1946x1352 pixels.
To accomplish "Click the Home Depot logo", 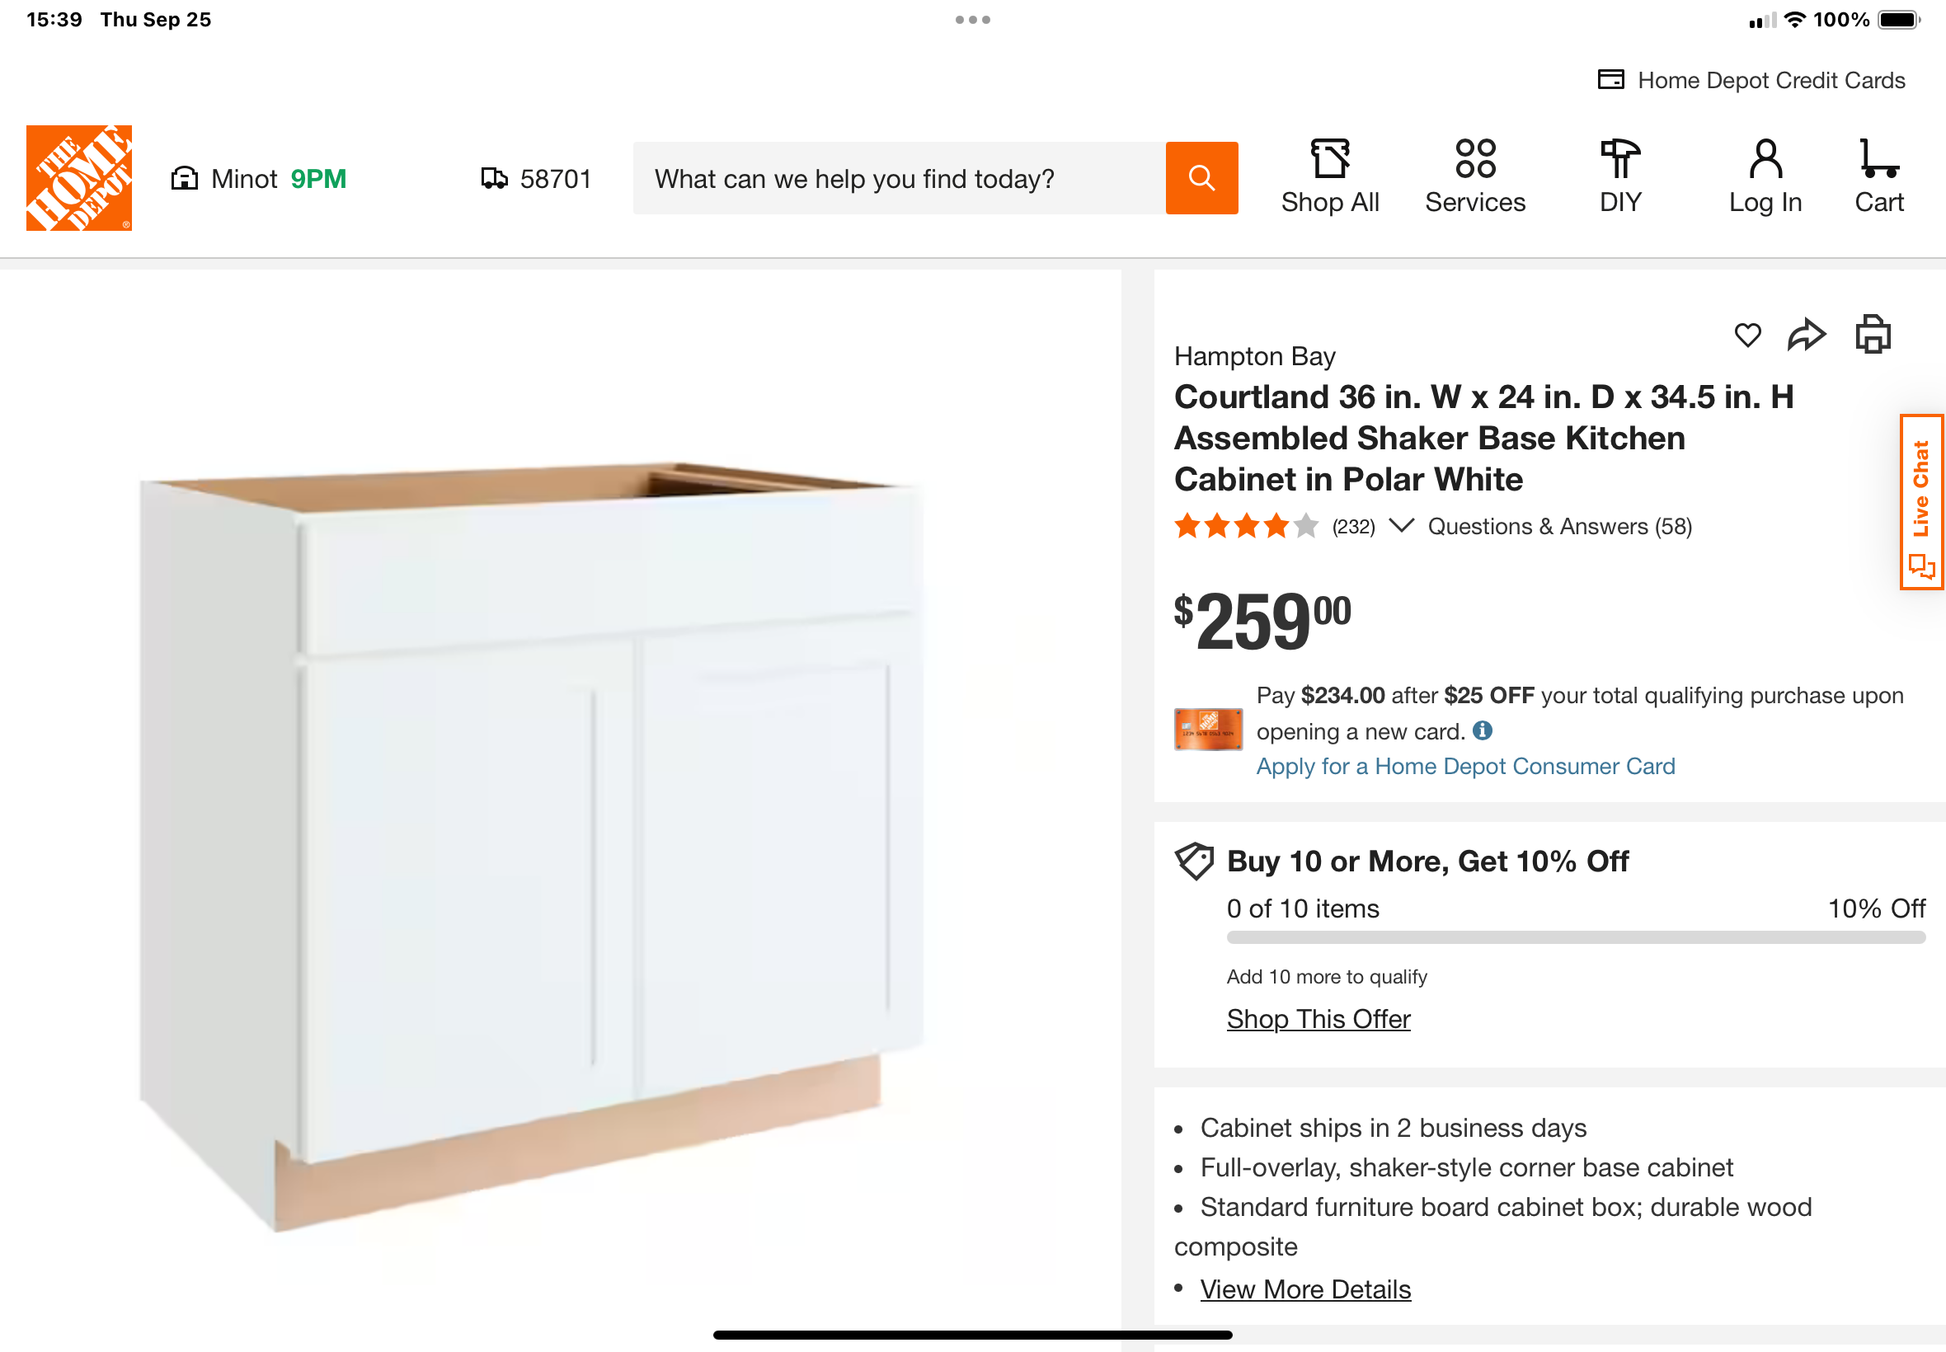I will (79, 178).
